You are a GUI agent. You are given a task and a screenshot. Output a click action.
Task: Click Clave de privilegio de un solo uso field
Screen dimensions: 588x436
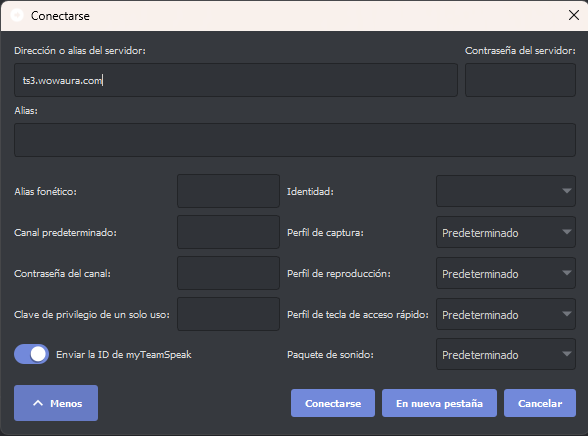click(x=228, y=314)
